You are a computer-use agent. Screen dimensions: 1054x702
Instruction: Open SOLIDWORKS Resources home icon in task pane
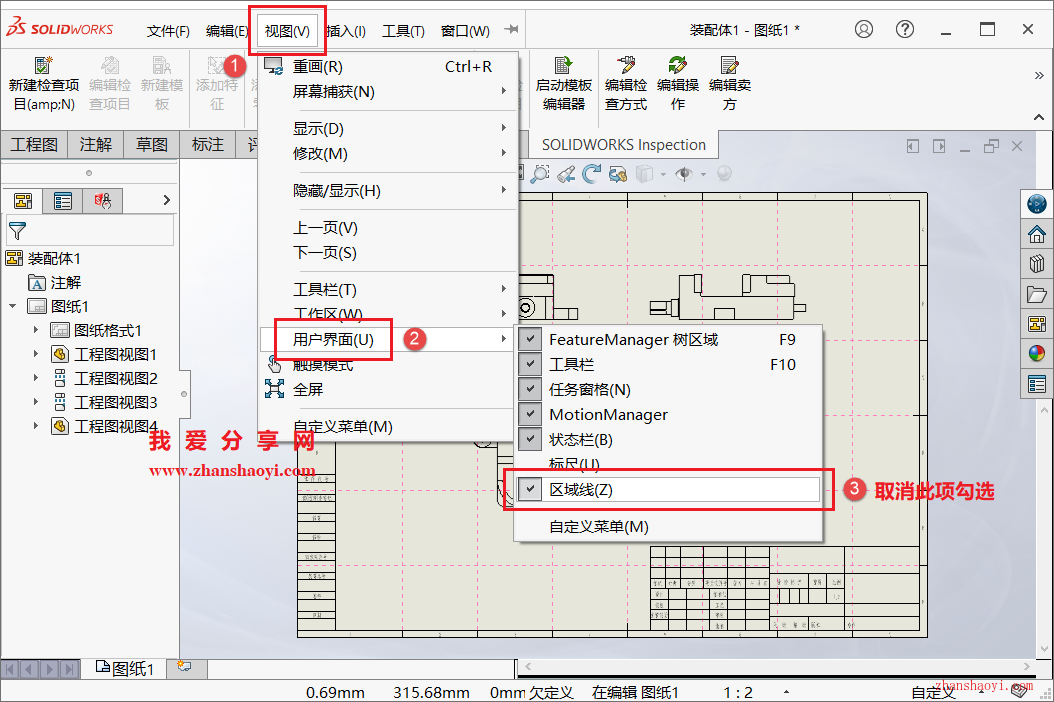(1037, 234)
